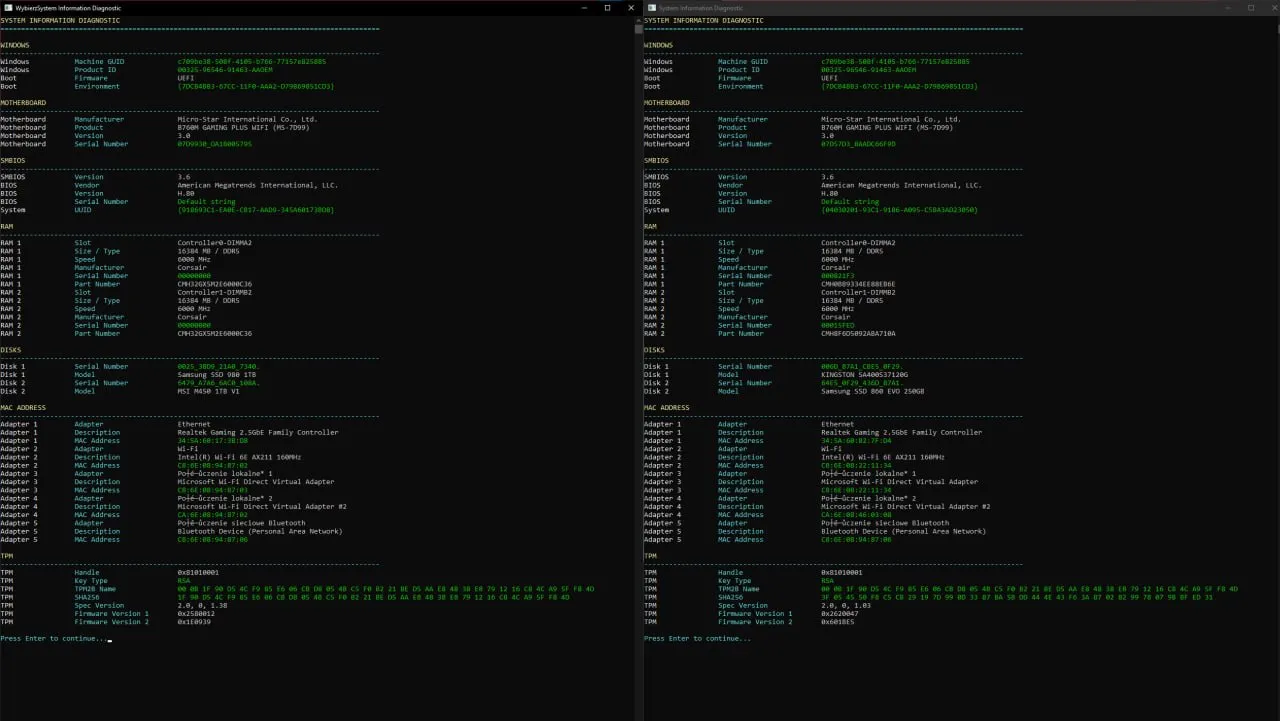This screenshot has height=721, width=1280.
Task: Click TPM Handle '0x81010001' in left window
Action: 197,572
